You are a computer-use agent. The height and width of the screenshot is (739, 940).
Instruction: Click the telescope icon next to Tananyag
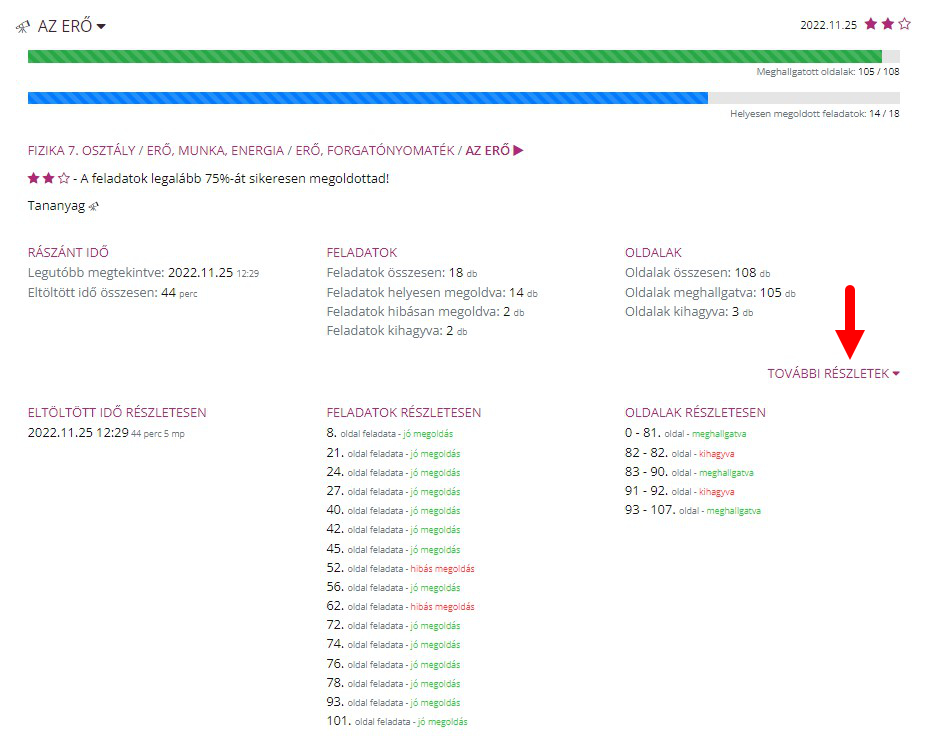[95, 206]
